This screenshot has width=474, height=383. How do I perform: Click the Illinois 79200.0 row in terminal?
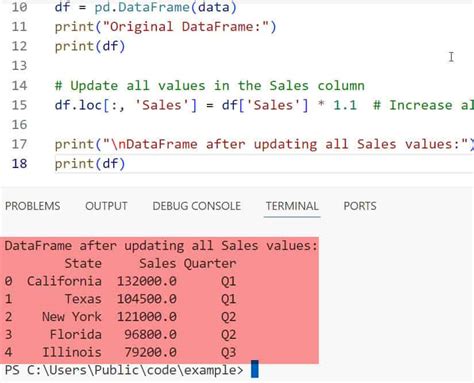pyautogui.click(x=120, y=352)
